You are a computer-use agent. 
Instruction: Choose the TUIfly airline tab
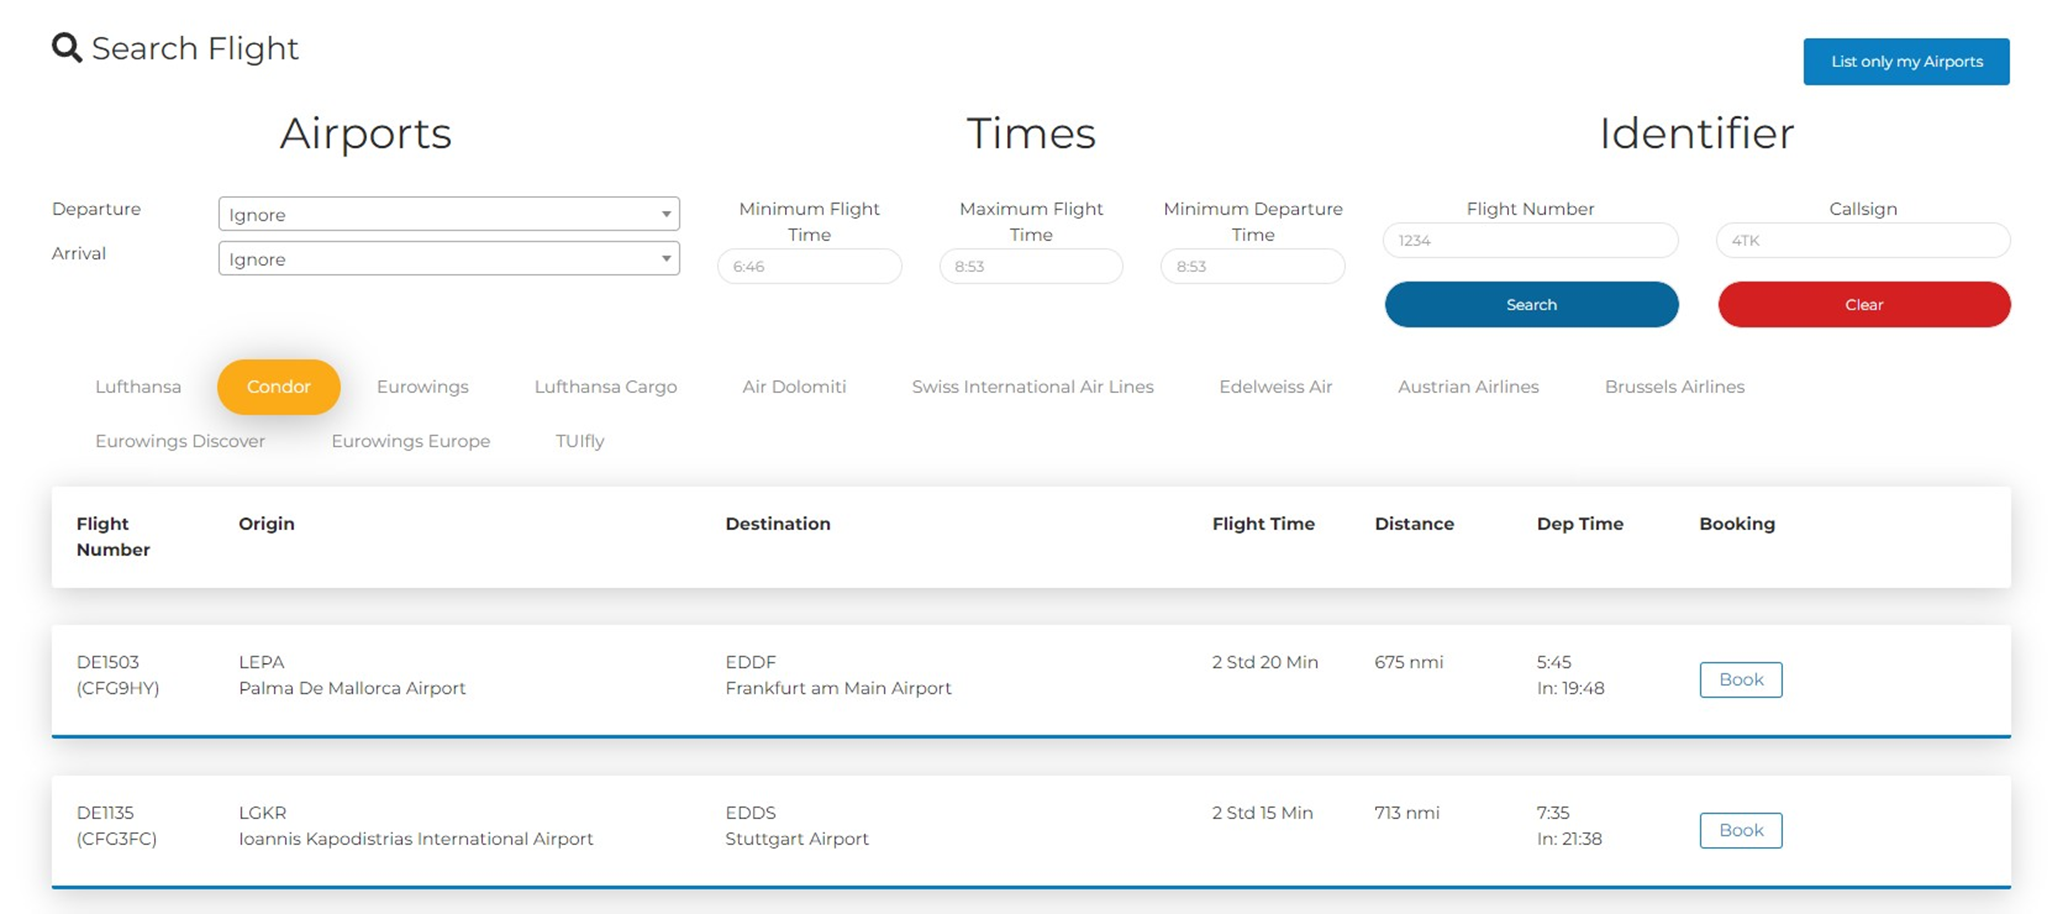point(579,441)
